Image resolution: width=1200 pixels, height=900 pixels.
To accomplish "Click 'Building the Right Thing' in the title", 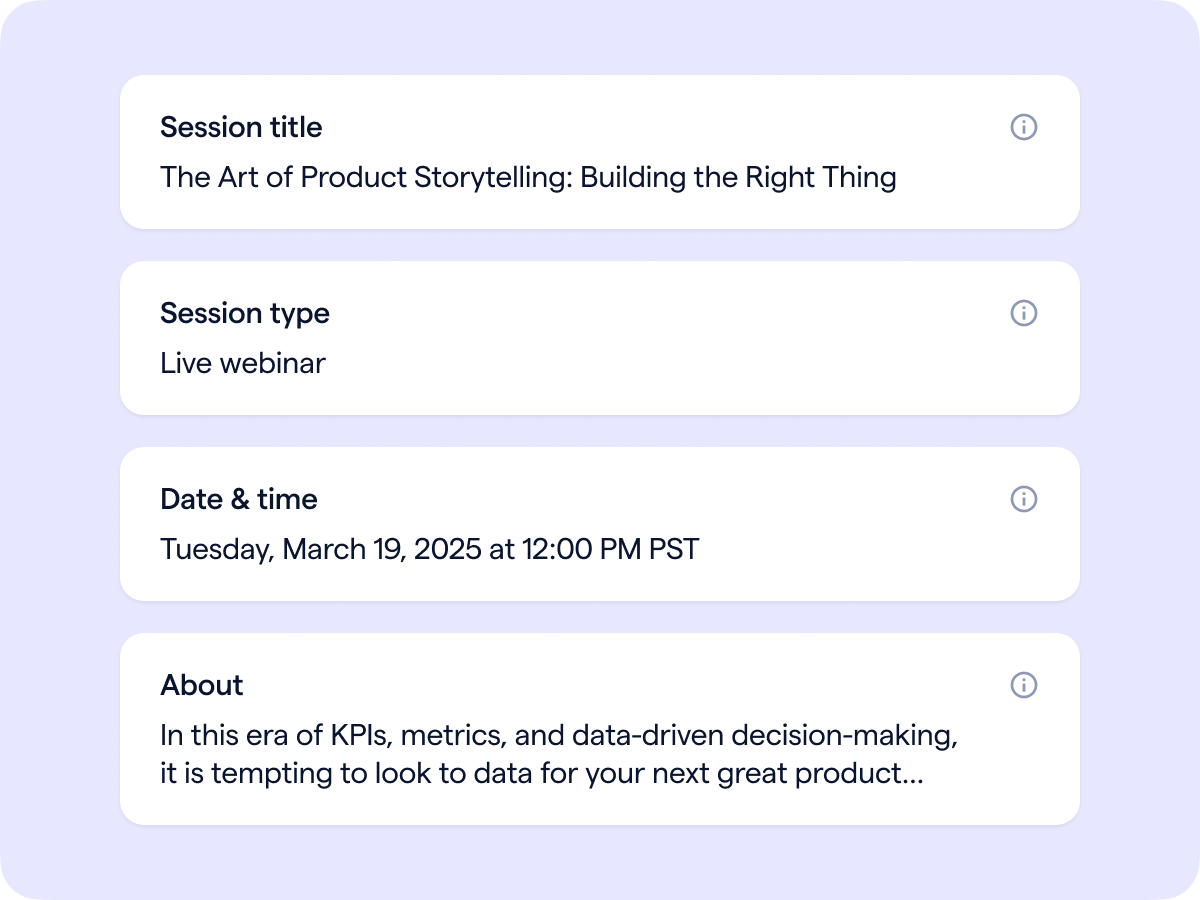I will point(738,177).
